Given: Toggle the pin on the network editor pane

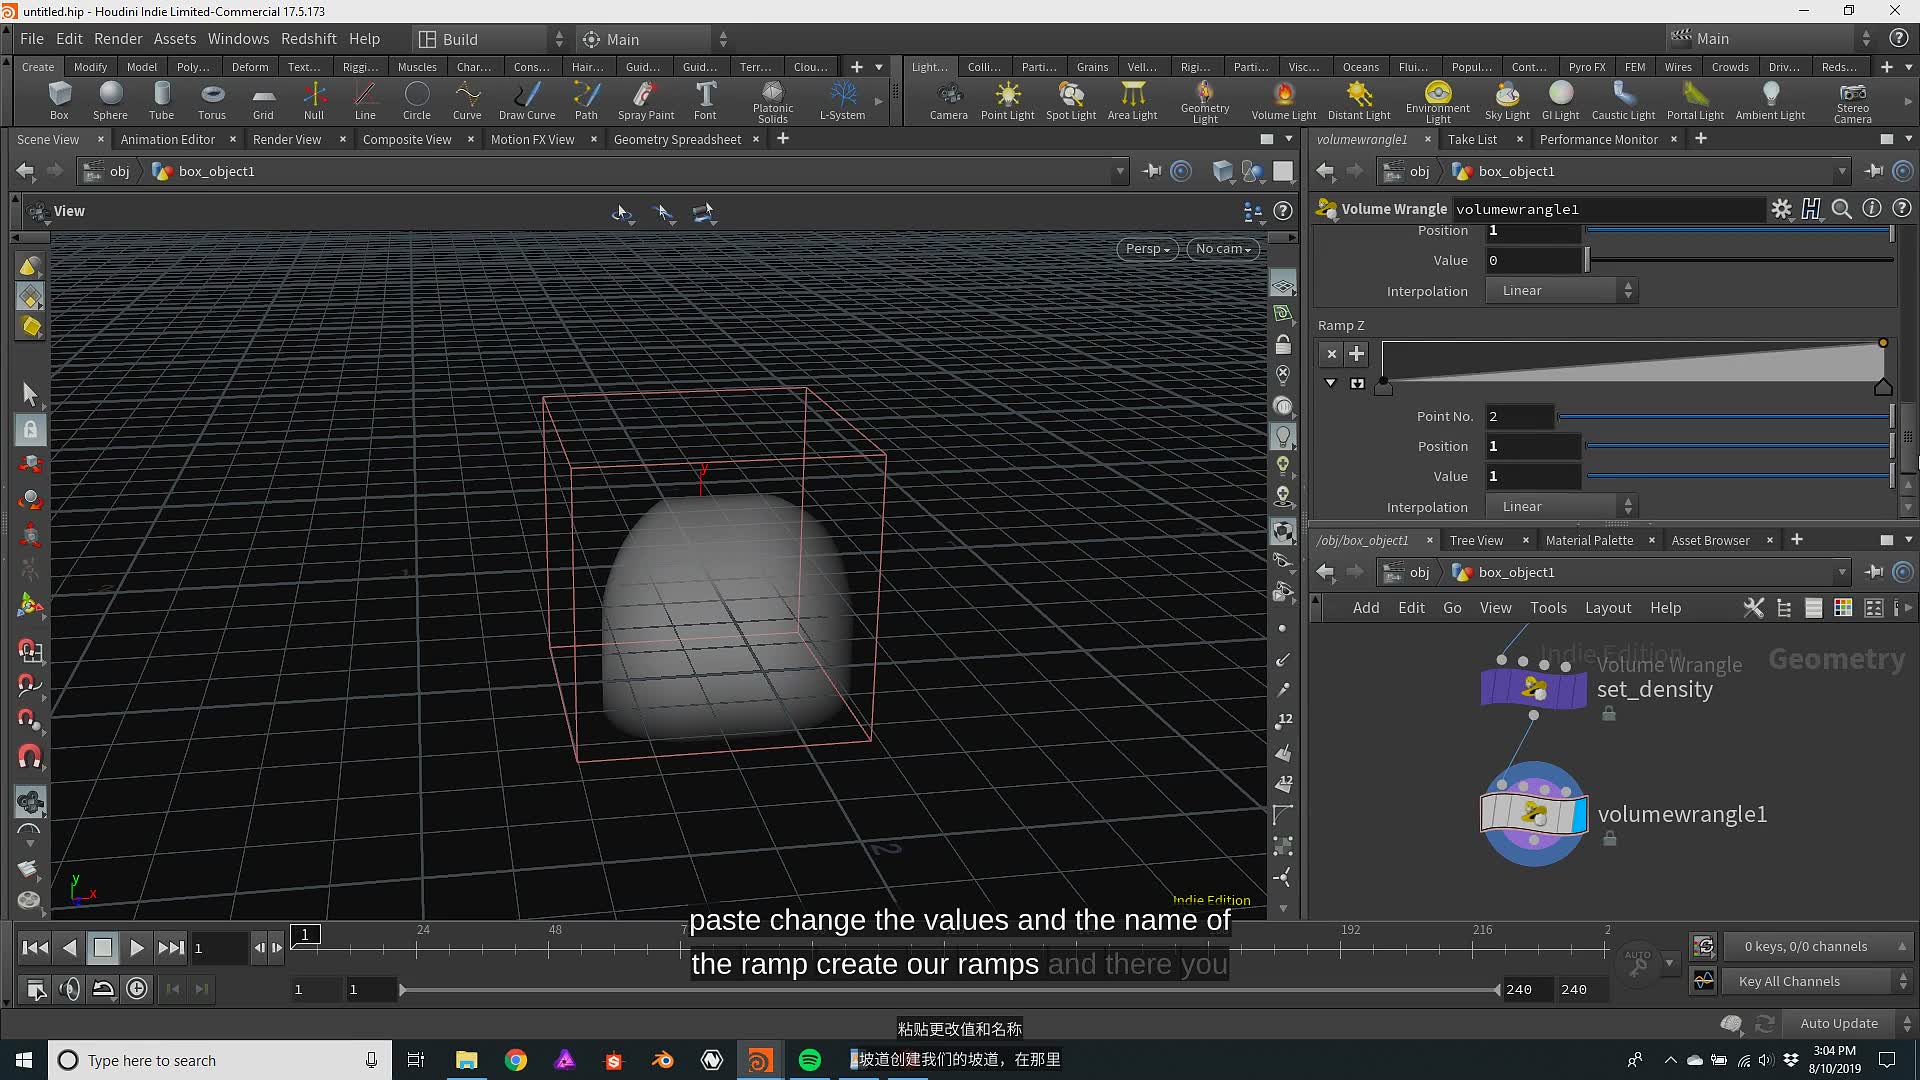Looking at the screenshot, I should (x=1874, y=572).
